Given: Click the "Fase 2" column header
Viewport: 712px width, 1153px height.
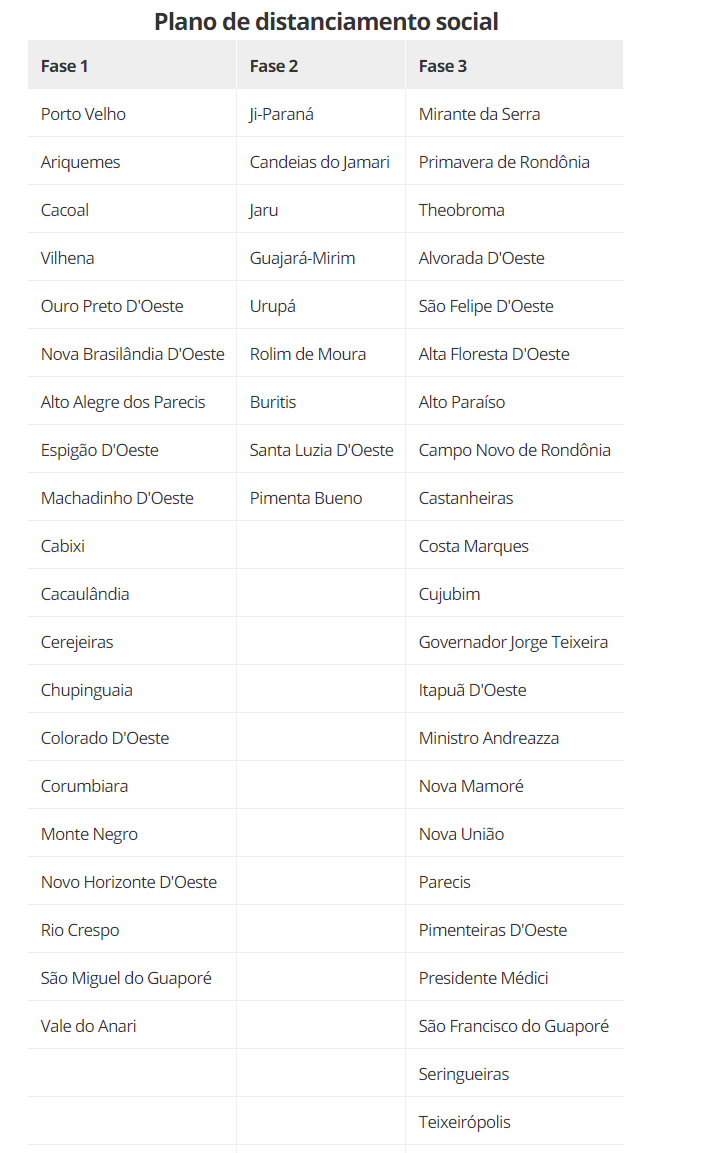Looking at the screenshot, I should point(274,66).
